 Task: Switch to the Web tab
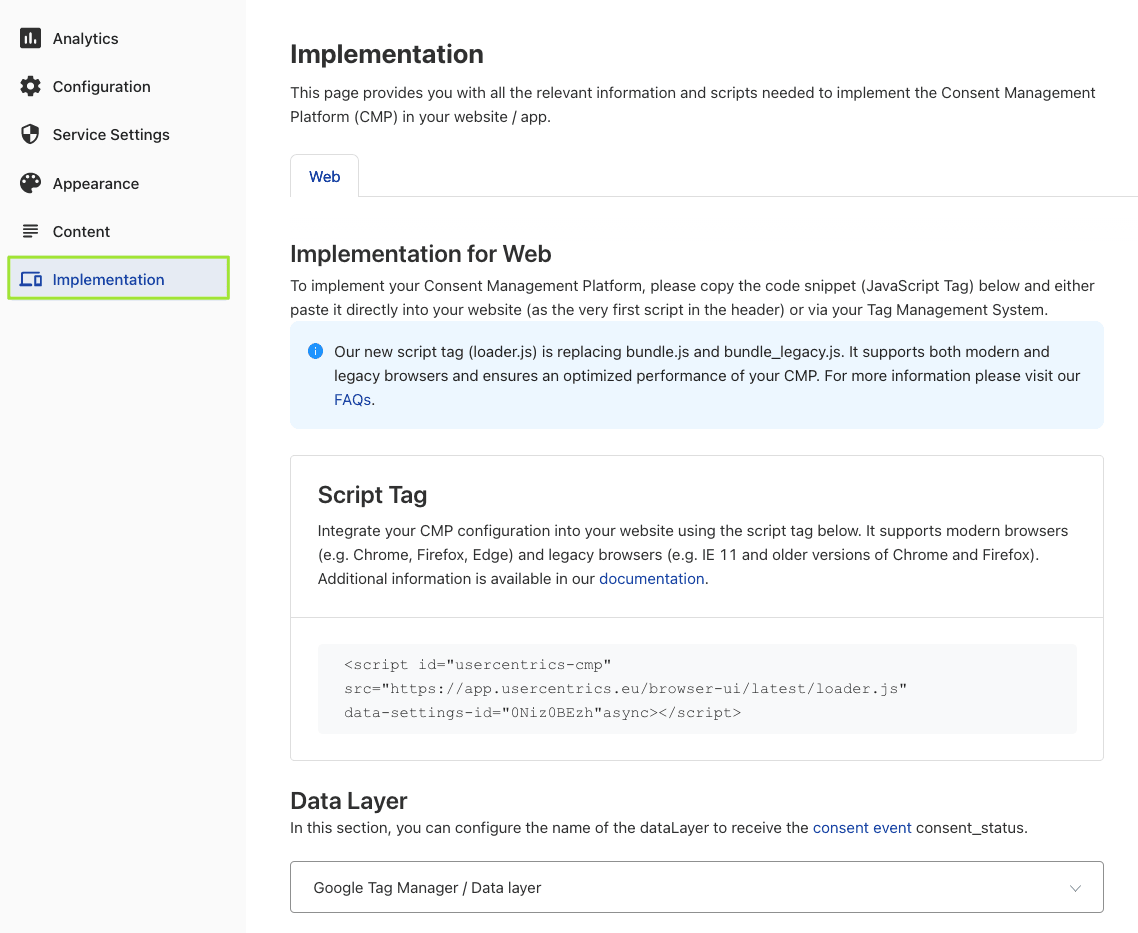(324, 177)
